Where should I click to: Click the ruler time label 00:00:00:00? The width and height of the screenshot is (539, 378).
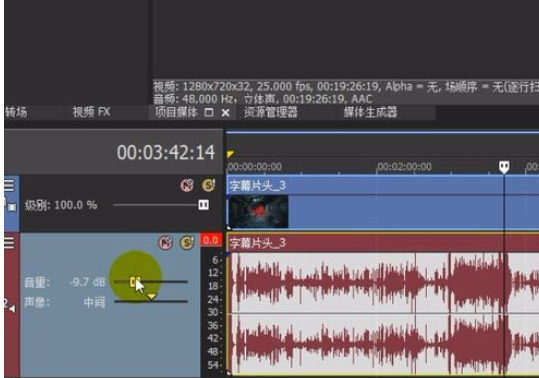coord(255,167)
